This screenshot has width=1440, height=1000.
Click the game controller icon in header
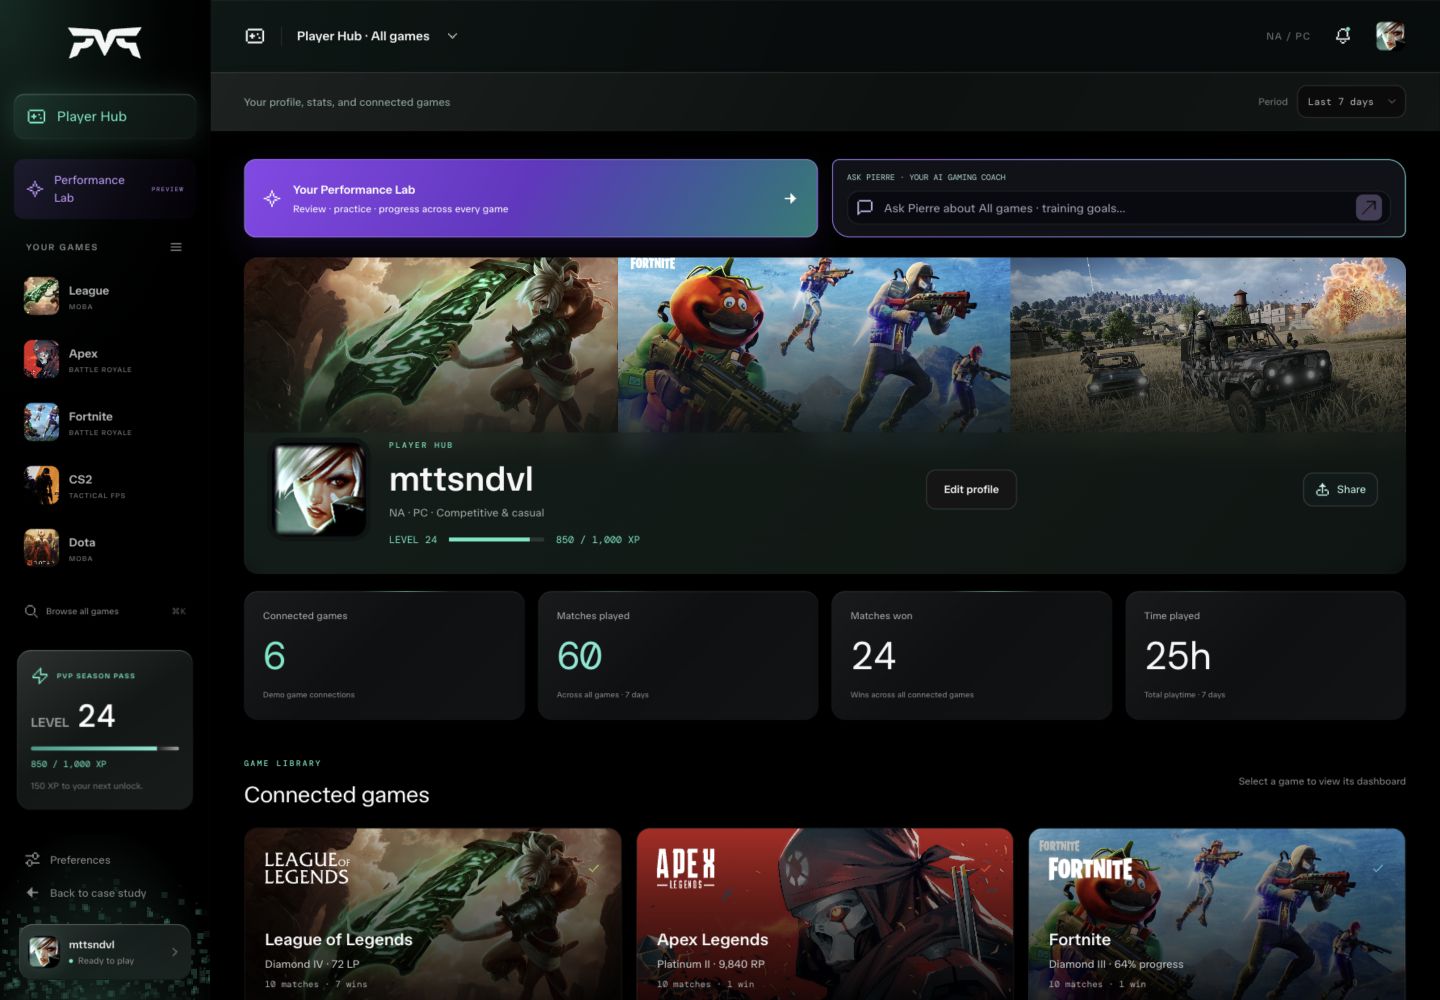[x=255, y=36]
